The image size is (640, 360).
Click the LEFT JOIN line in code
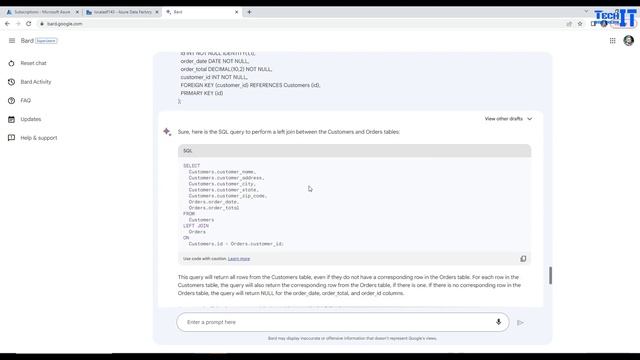[x=196, y=226]
